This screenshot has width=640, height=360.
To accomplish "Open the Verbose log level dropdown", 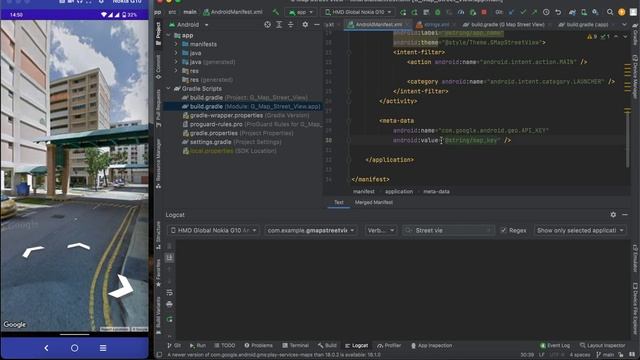I will click(380, 230).
